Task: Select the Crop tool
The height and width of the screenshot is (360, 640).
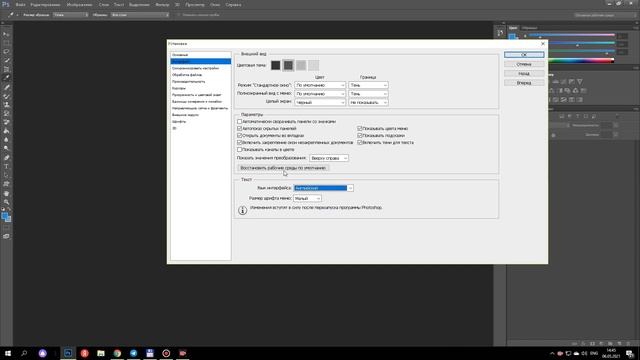Action: [6, 69]
